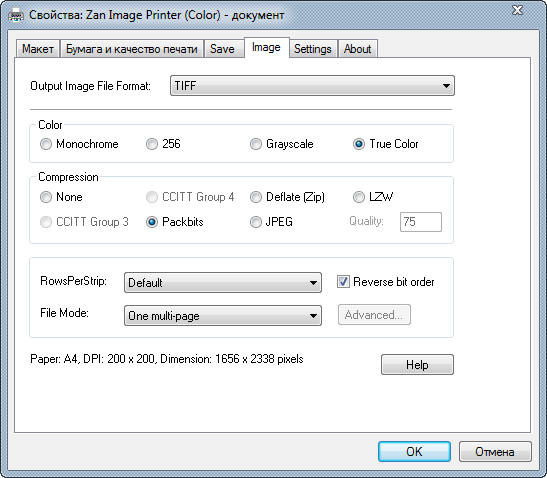
Task: Open the File Mode dropdown
Action: coord(223,316)
